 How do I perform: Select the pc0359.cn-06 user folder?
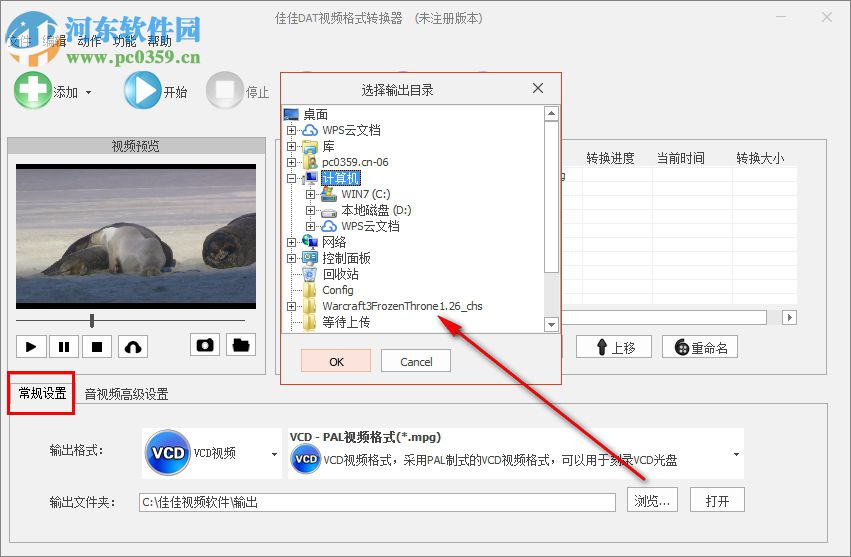click(355, 162)
